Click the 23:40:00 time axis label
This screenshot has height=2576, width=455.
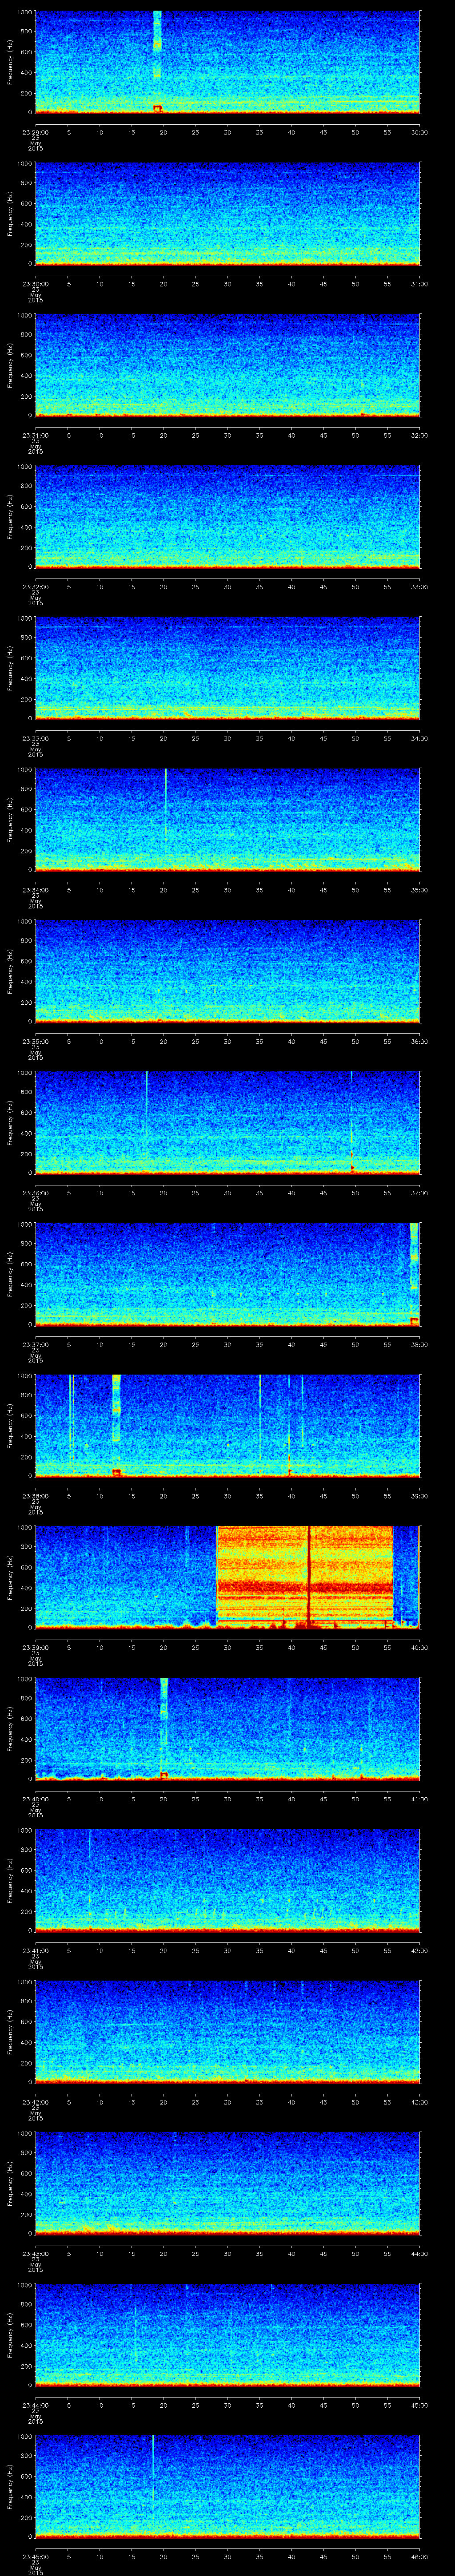[36, 1800]
